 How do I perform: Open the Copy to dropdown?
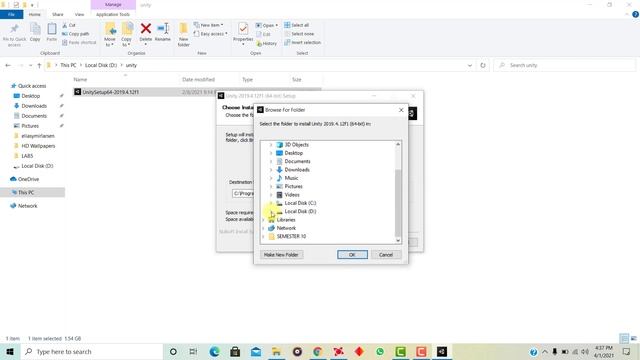127,35
